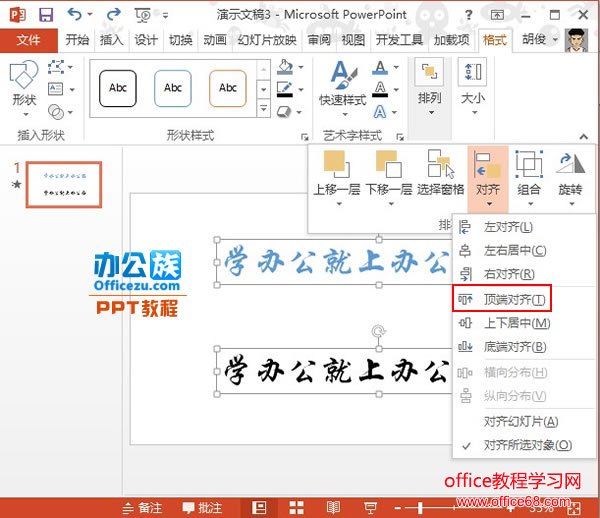This screenshot has height=518, width=600.
Task: Expand the shape styles gallery More arrow
Action: 264,108
